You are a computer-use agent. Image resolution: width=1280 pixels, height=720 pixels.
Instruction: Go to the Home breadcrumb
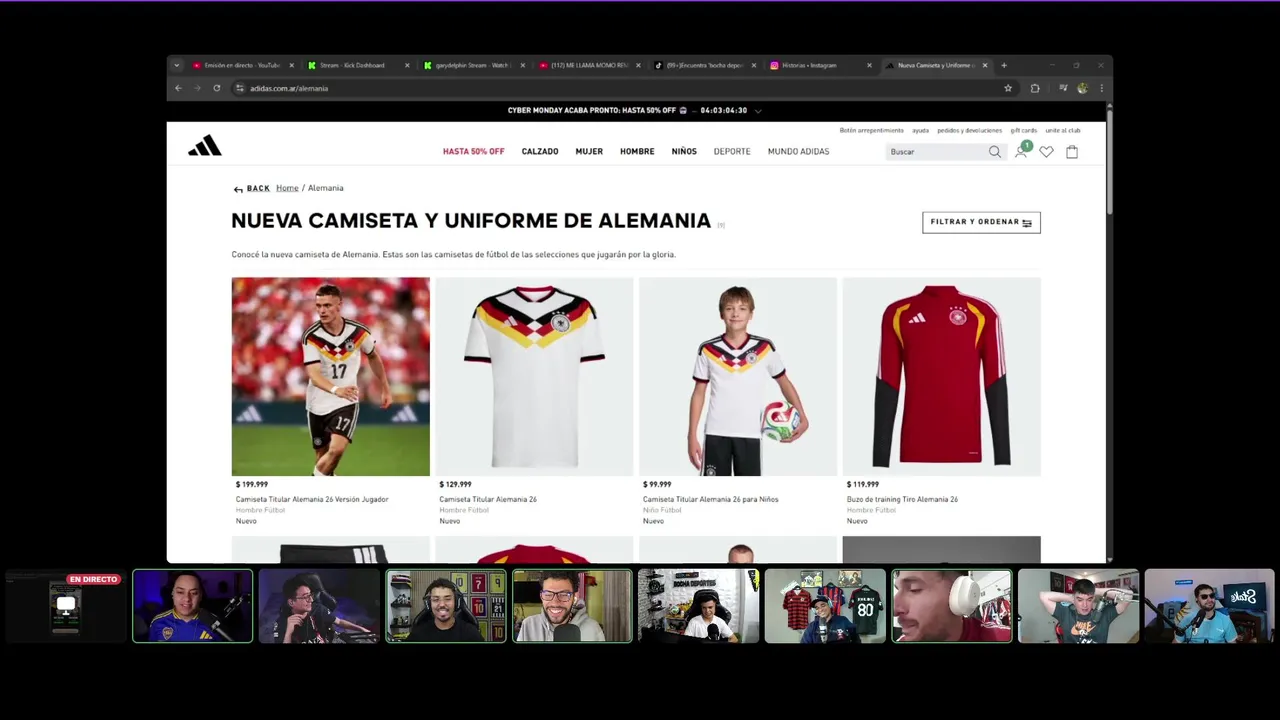[x=287, y=188]
